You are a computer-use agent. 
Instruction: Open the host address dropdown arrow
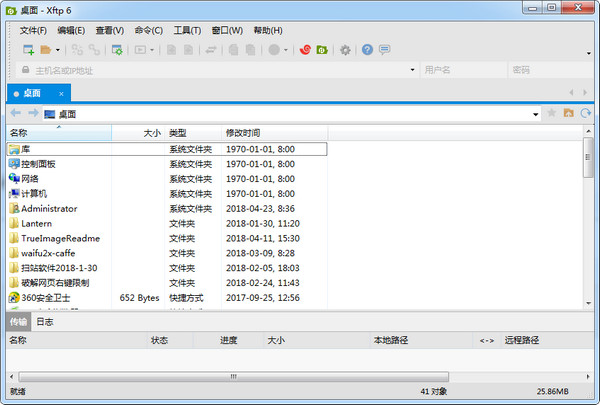tap(411, 70)
